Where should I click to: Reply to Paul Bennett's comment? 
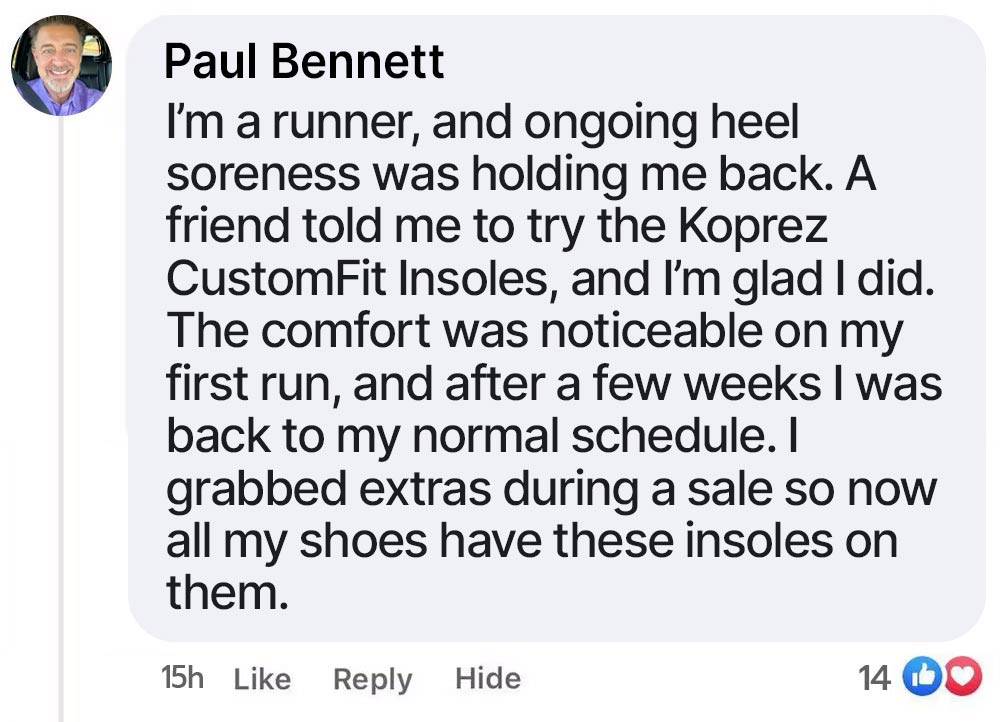click(x=372, y=679)
